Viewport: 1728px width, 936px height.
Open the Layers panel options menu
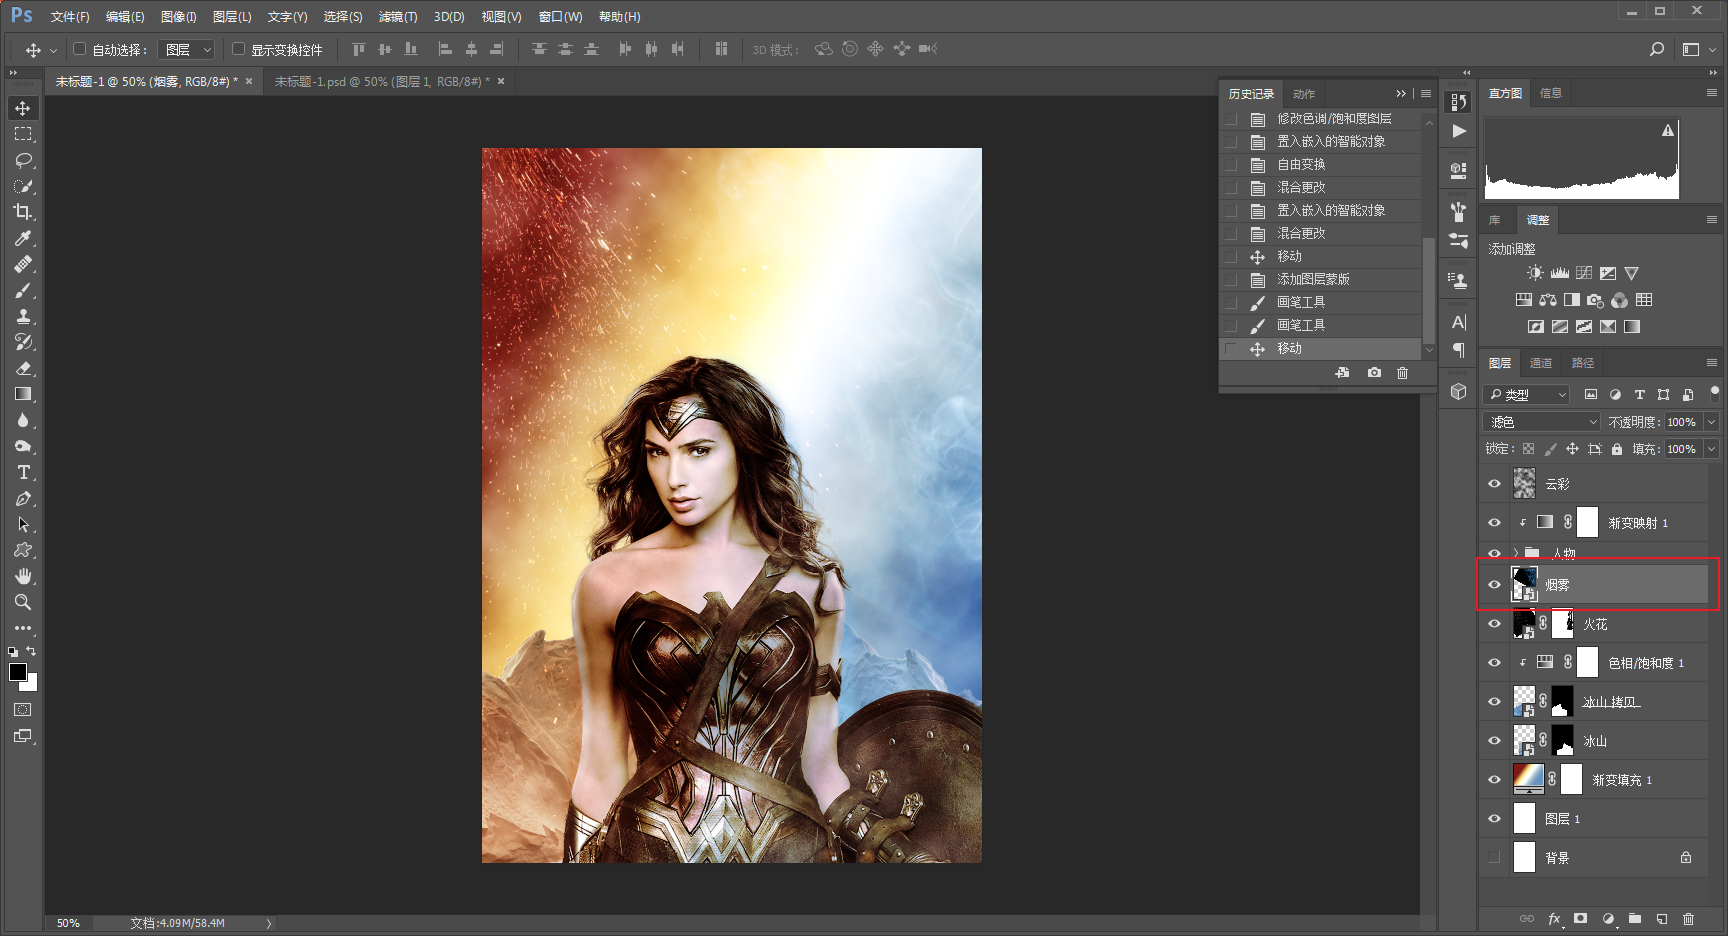click(1712, 362)
